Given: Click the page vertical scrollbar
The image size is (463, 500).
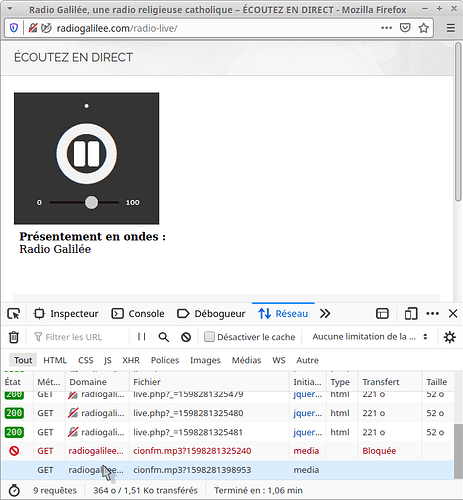Looking at the screenshot, I should 459,122.
